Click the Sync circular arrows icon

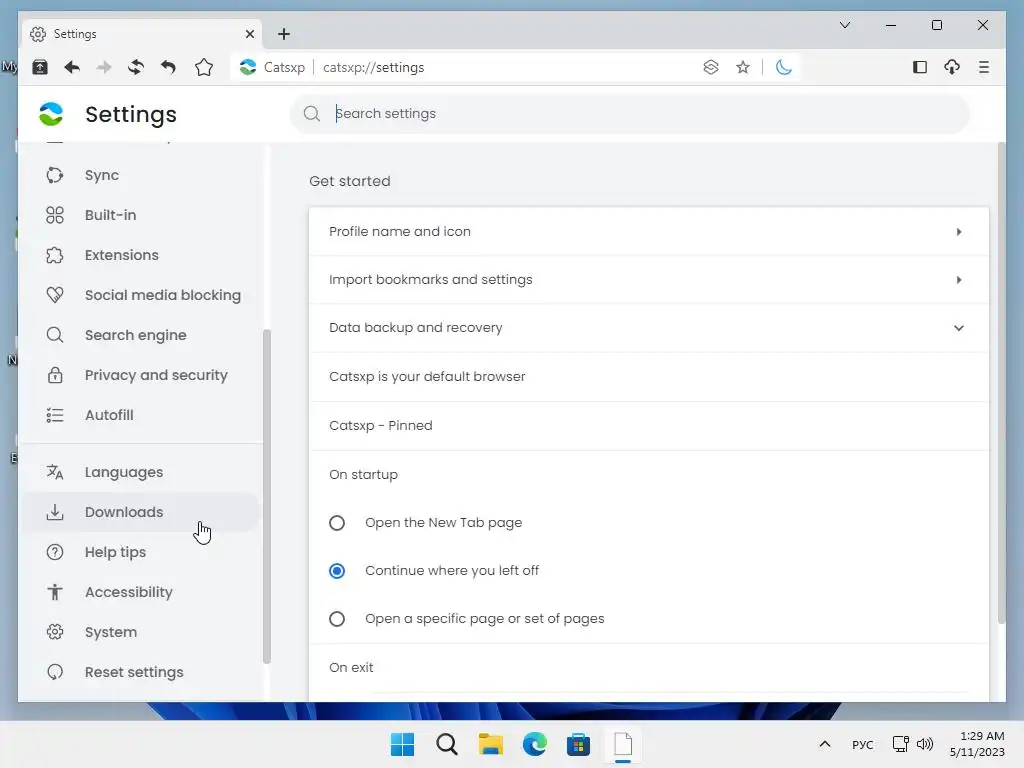(55, 175)
